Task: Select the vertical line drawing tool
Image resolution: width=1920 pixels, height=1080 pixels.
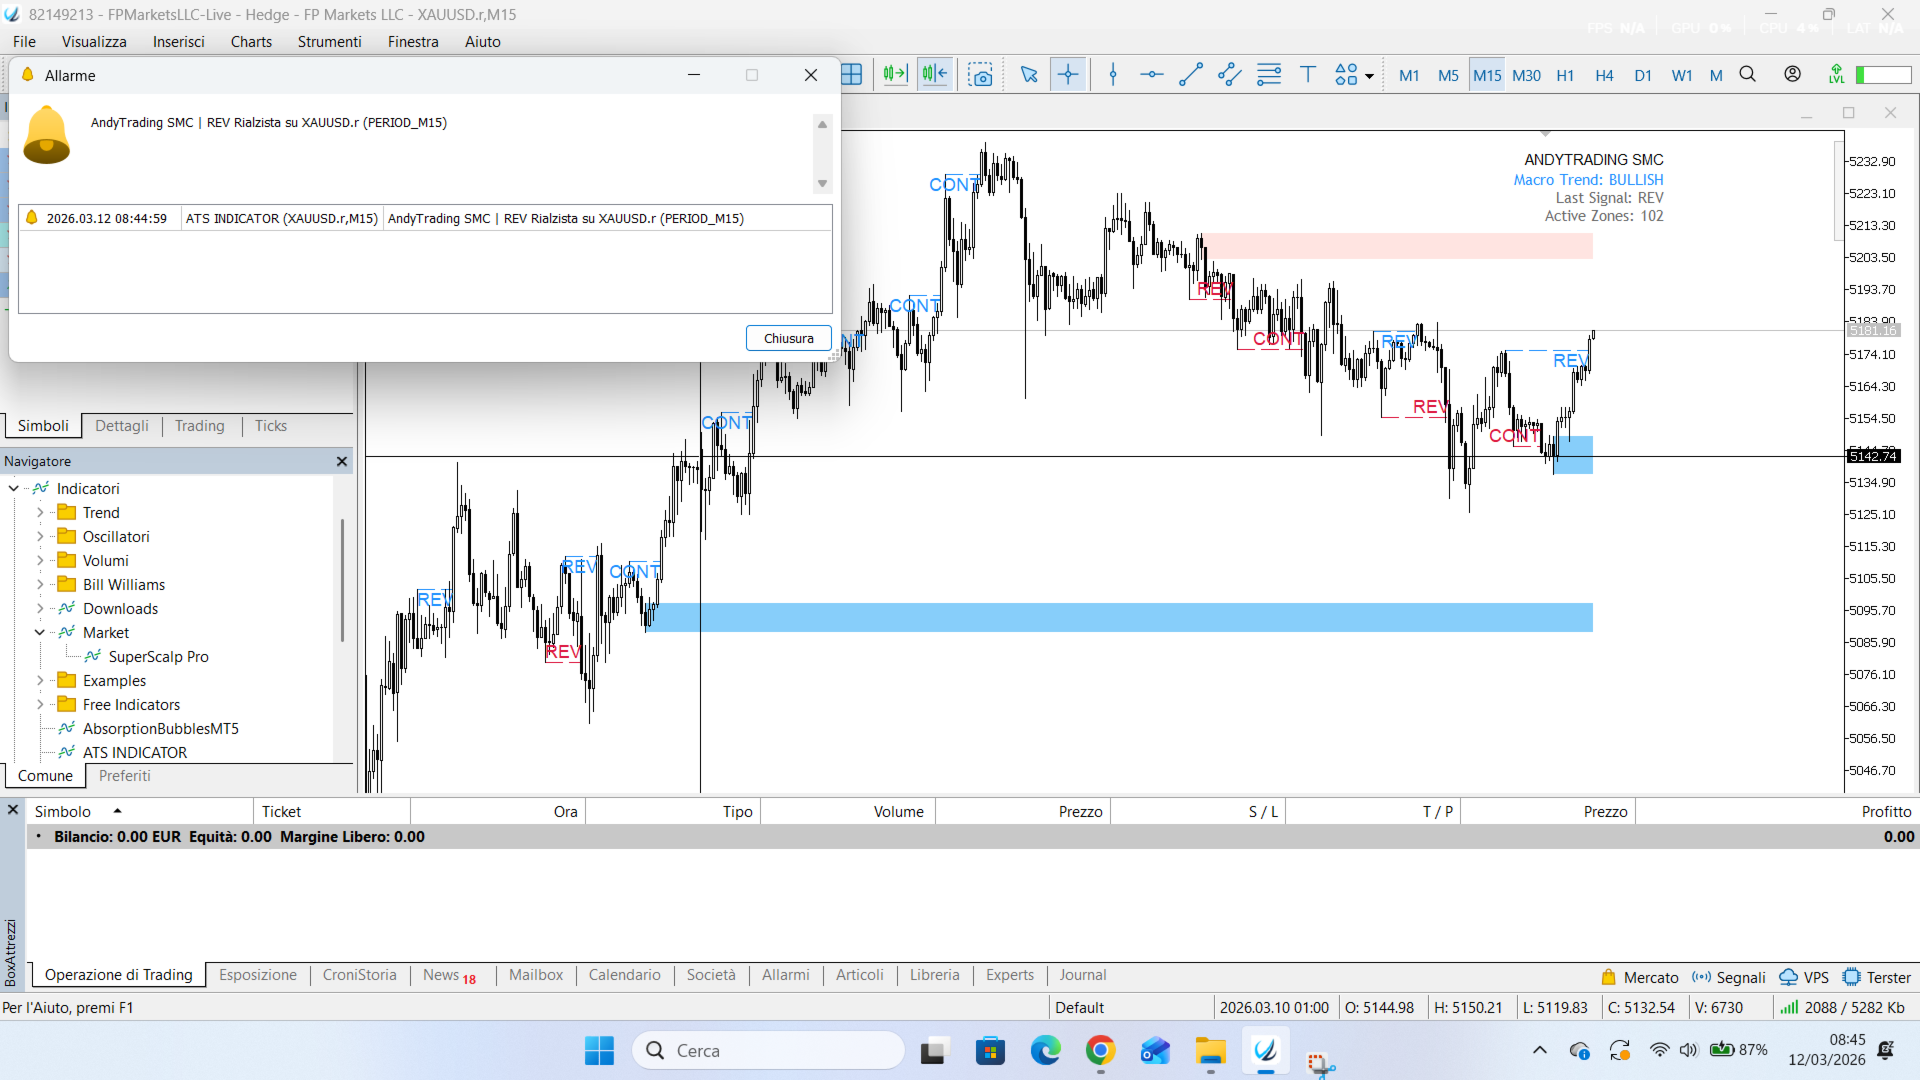Action: click(1113, 75)
